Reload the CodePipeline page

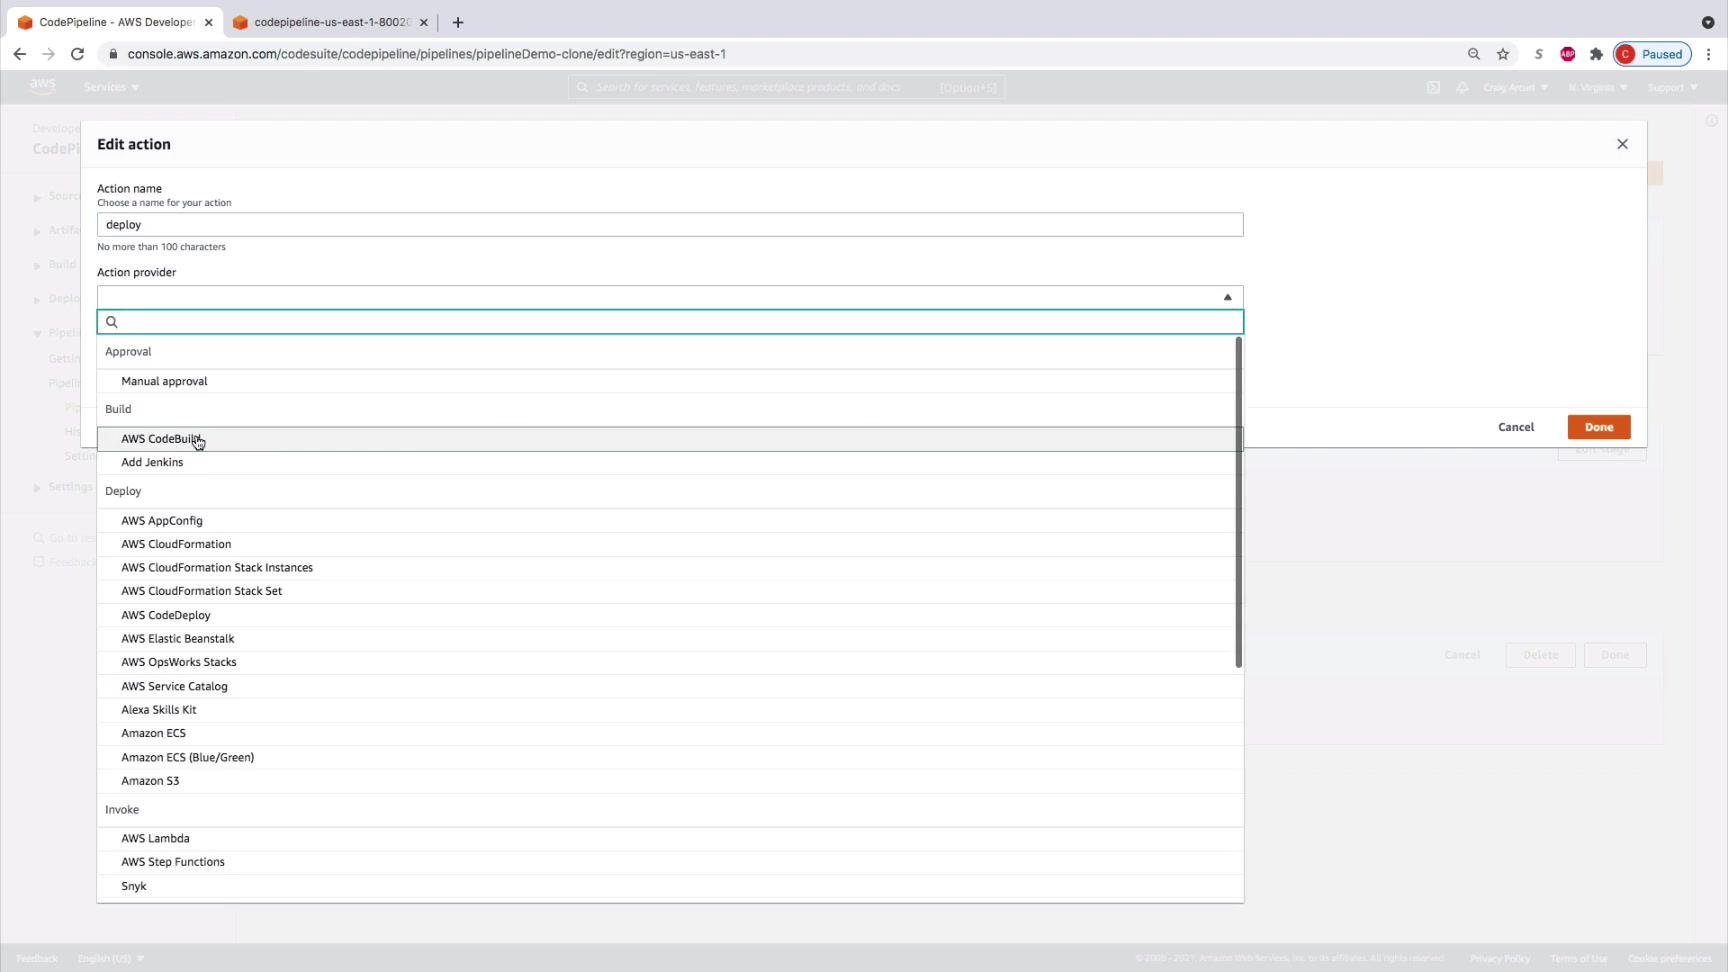(77, 54)
